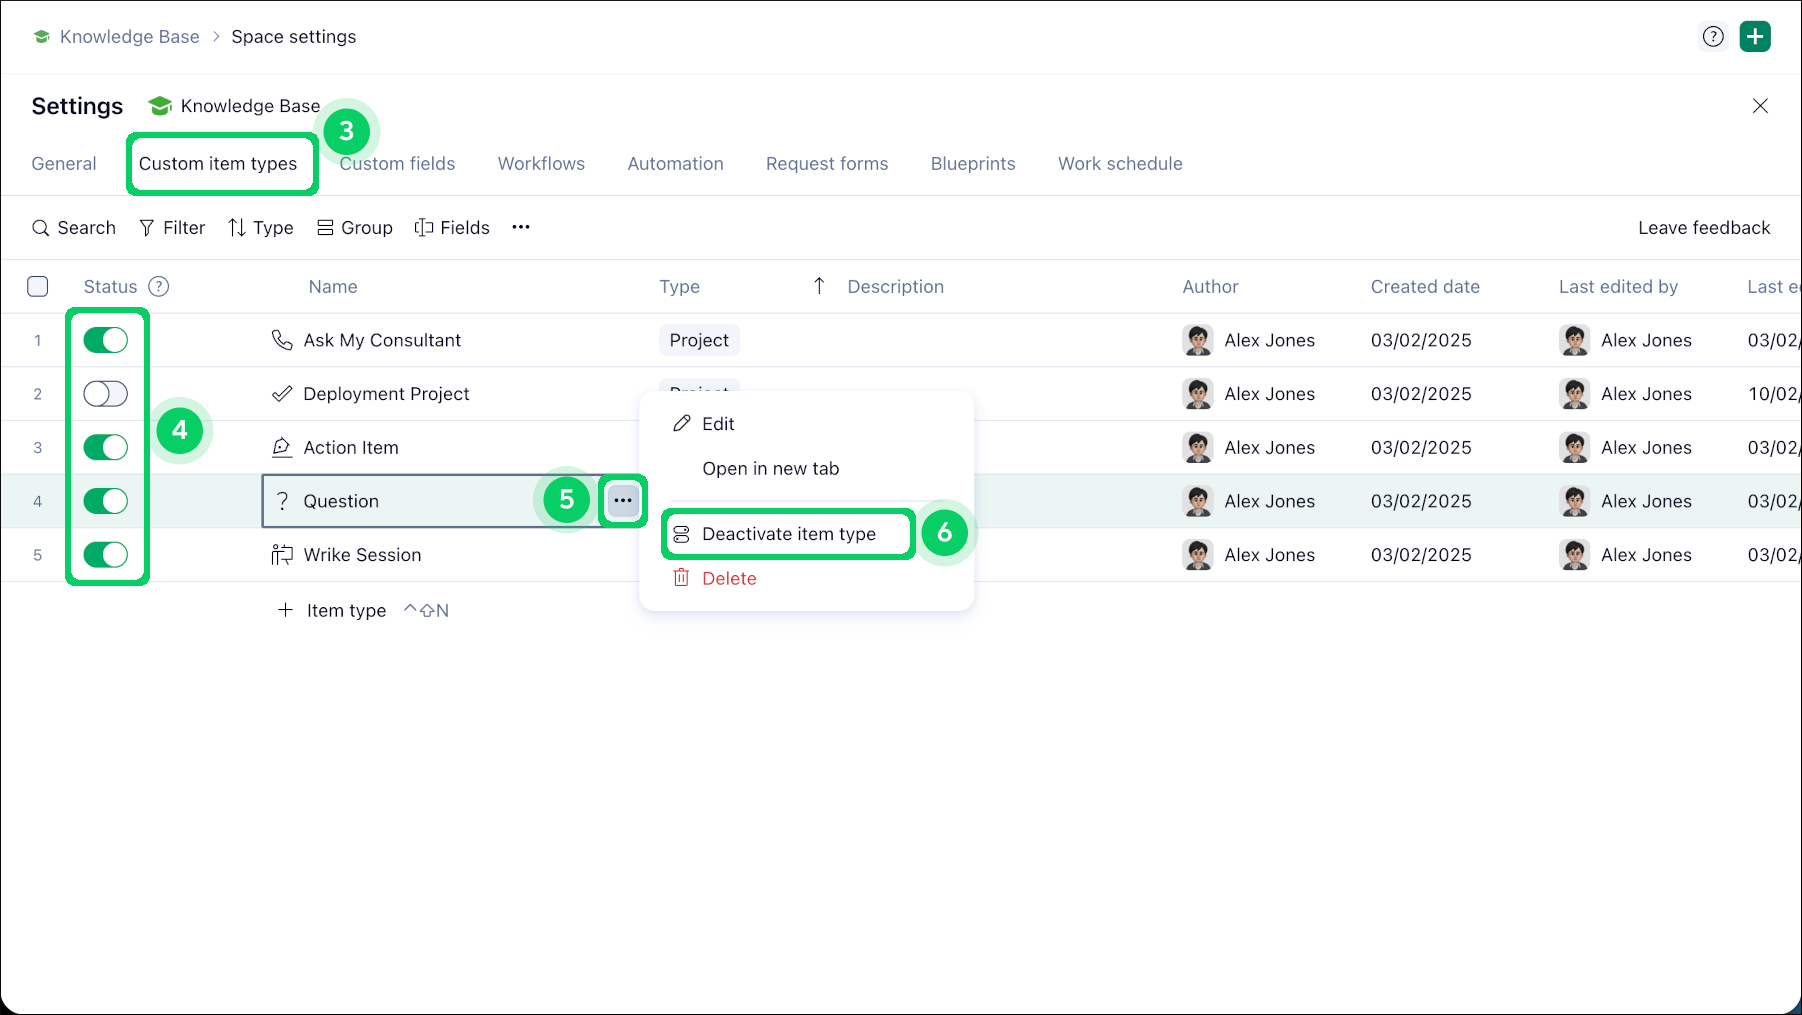Open the Filter options
The width and height of the screenshot is (1802, 1015).
(x=172, y=228)
